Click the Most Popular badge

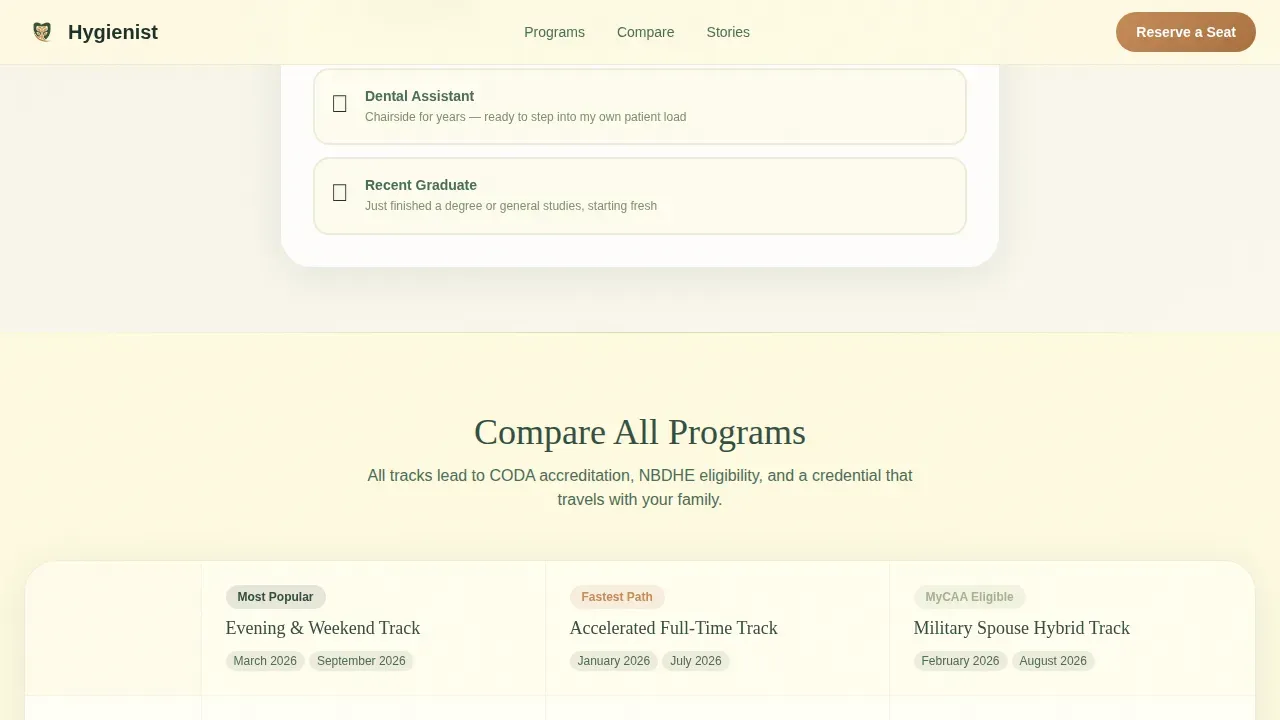pos(275,597)
